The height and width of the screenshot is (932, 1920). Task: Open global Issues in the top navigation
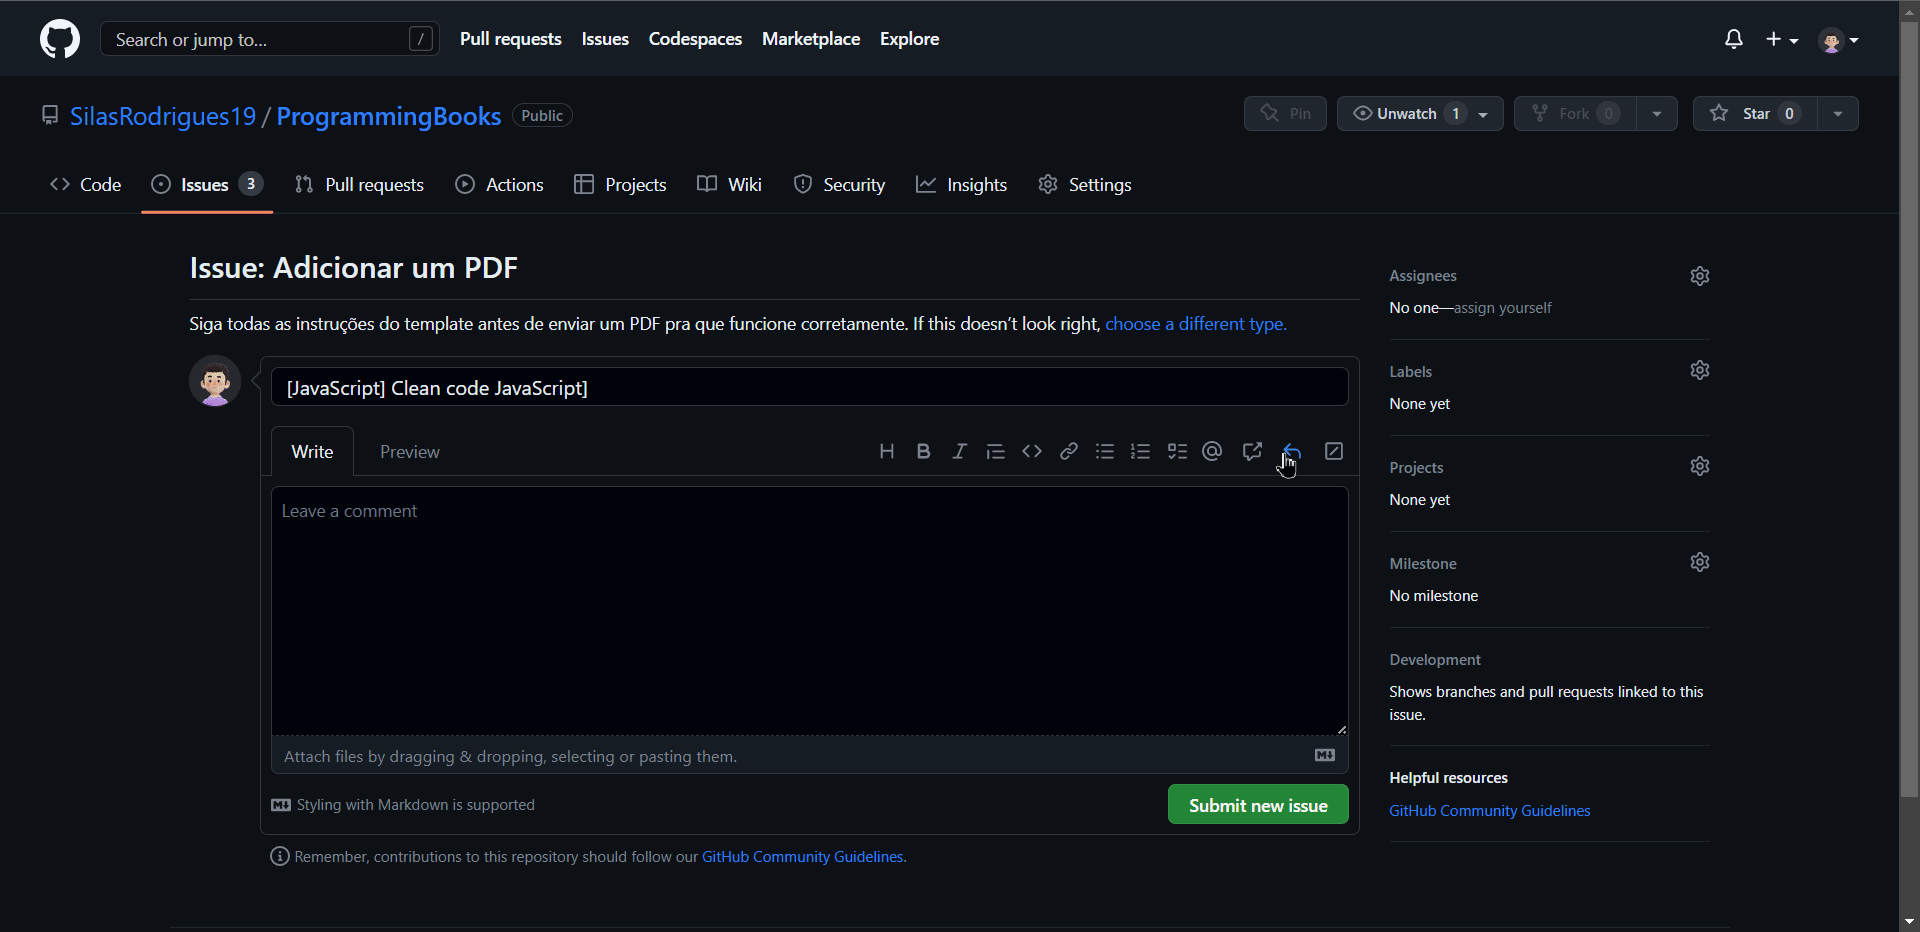[605, 39]
